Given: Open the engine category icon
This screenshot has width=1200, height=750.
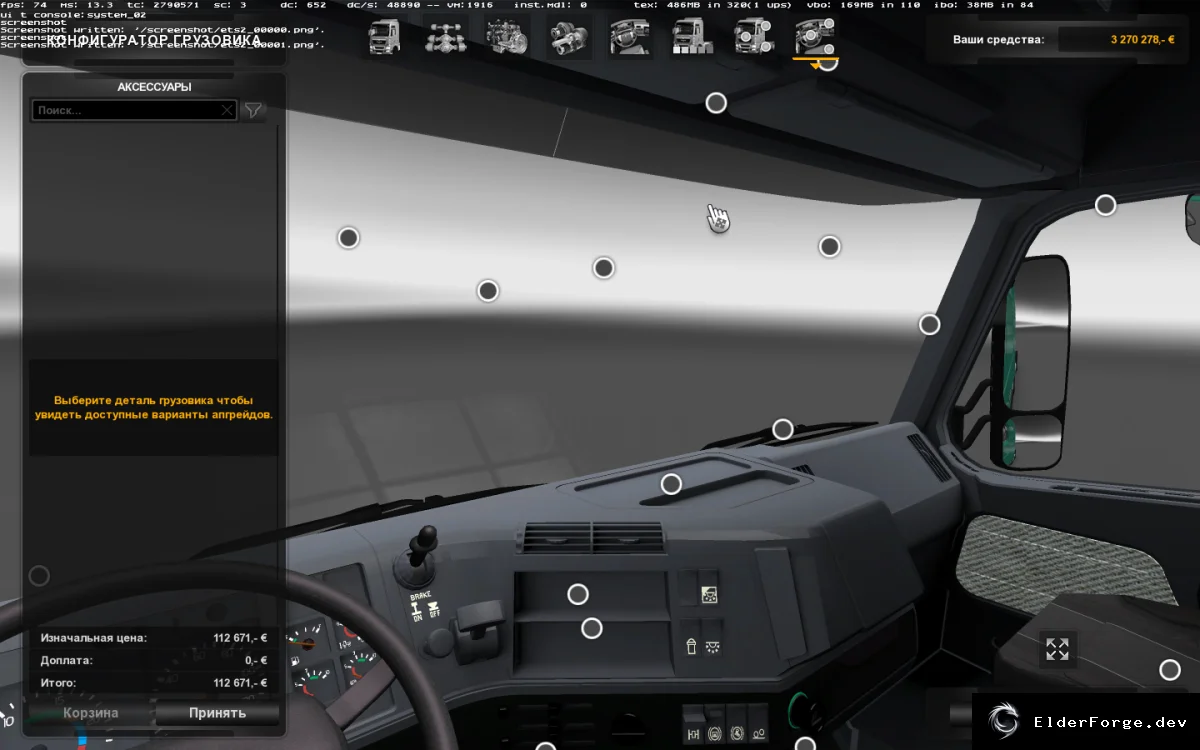Looking at the screenshot, I should 507,37.
